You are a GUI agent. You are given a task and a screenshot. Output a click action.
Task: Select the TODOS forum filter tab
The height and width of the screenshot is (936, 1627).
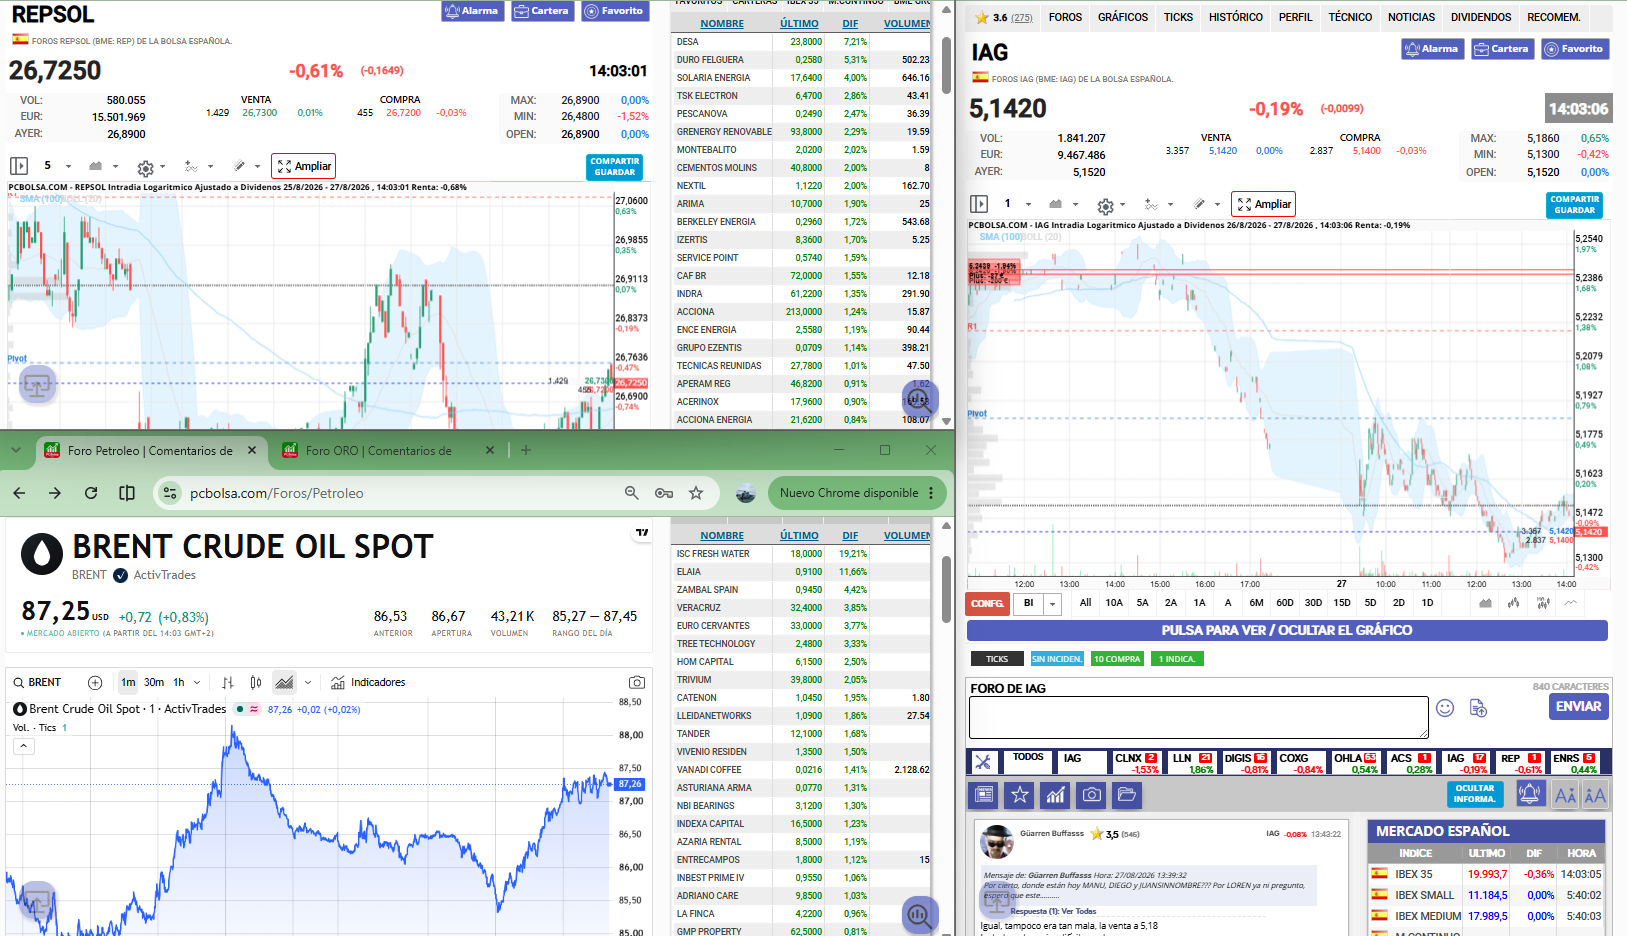click(1028, 757)
